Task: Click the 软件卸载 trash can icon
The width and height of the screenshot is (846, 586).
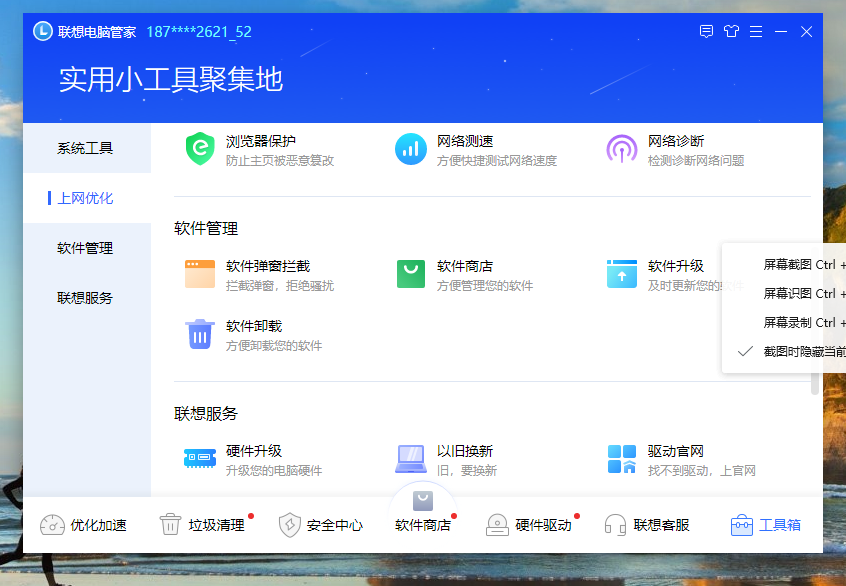Action: click(x=200, y=334)
